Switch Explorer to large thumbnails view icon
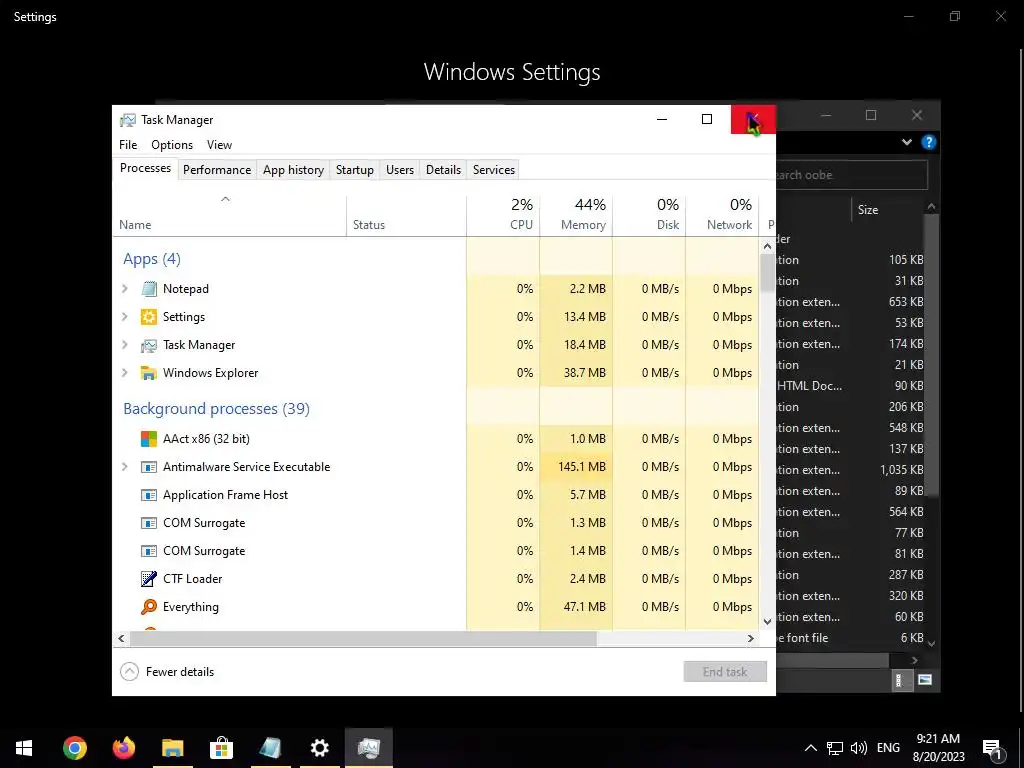Image resolution: width=1024 pixels, height=768 pixels. (925, 680)
